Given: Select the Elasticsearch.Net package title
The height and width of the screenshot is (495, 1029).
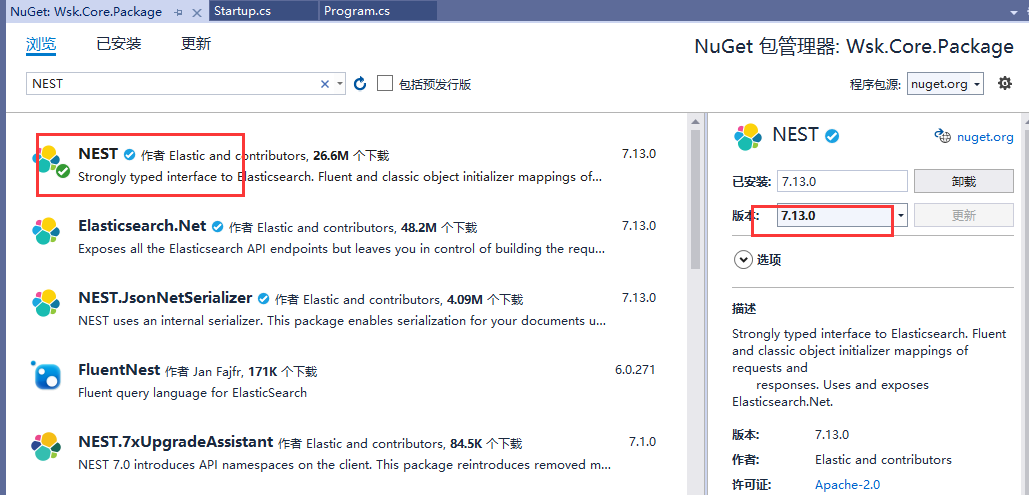Looking at the screenshot, I should (142, 226).
